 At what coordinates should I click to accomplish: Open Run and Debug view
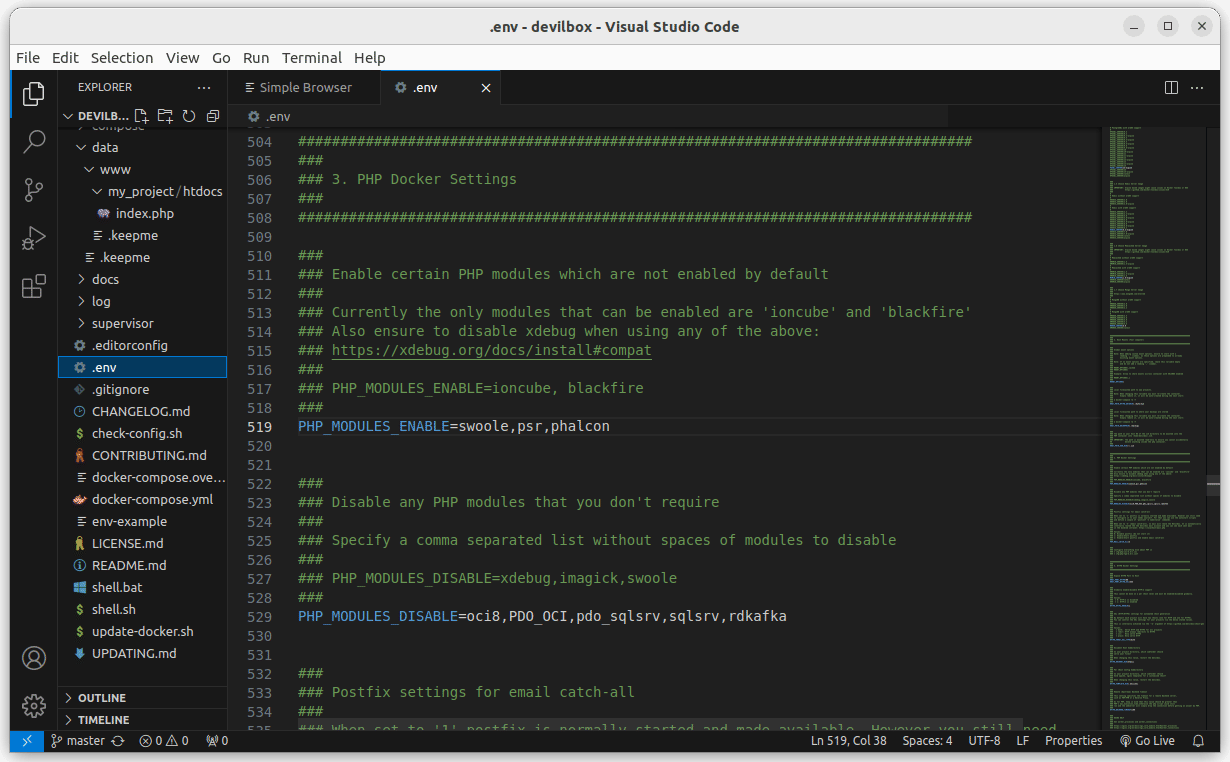(34, 238)
